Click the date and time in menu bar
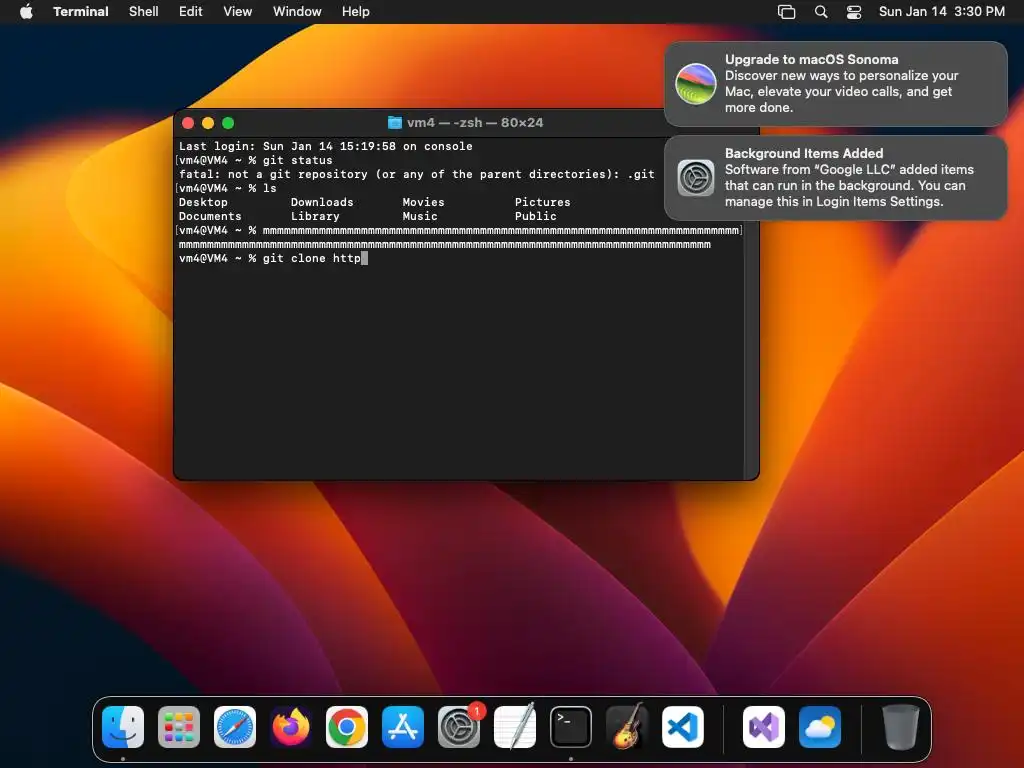1024x768 pixels. 942,12
